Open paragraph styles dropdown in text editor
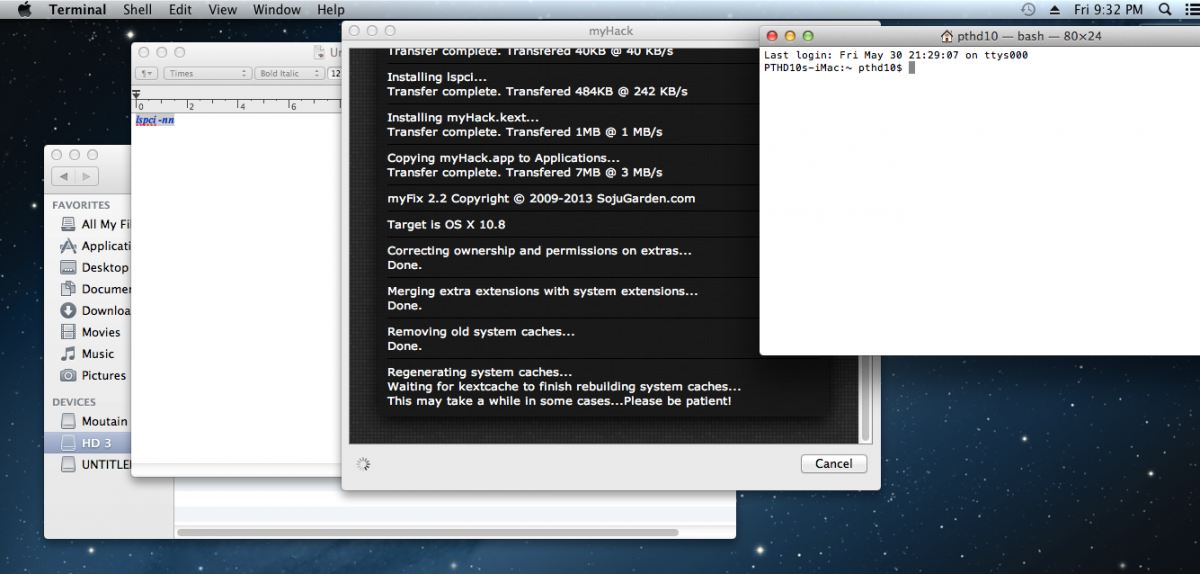 (147, 73)
